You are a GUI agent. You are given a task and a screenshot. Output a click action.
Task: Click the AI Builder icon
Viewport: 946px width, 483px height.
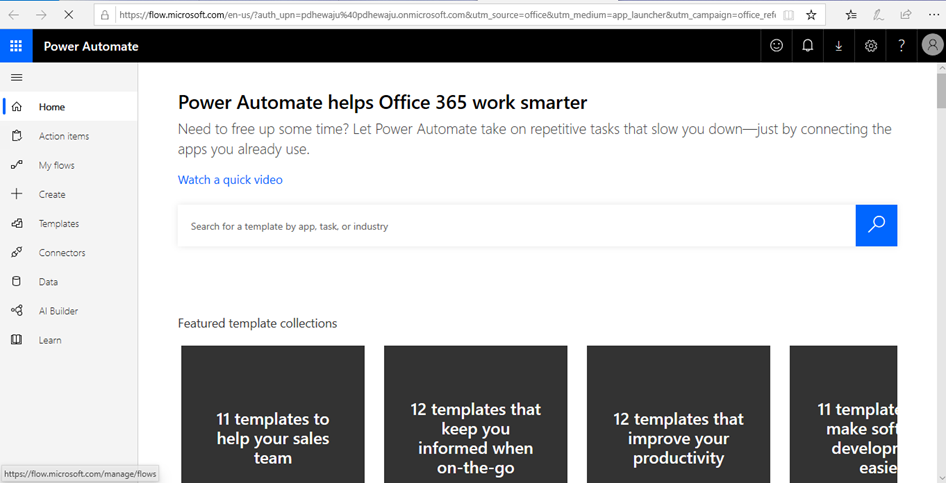coord(17,311)
